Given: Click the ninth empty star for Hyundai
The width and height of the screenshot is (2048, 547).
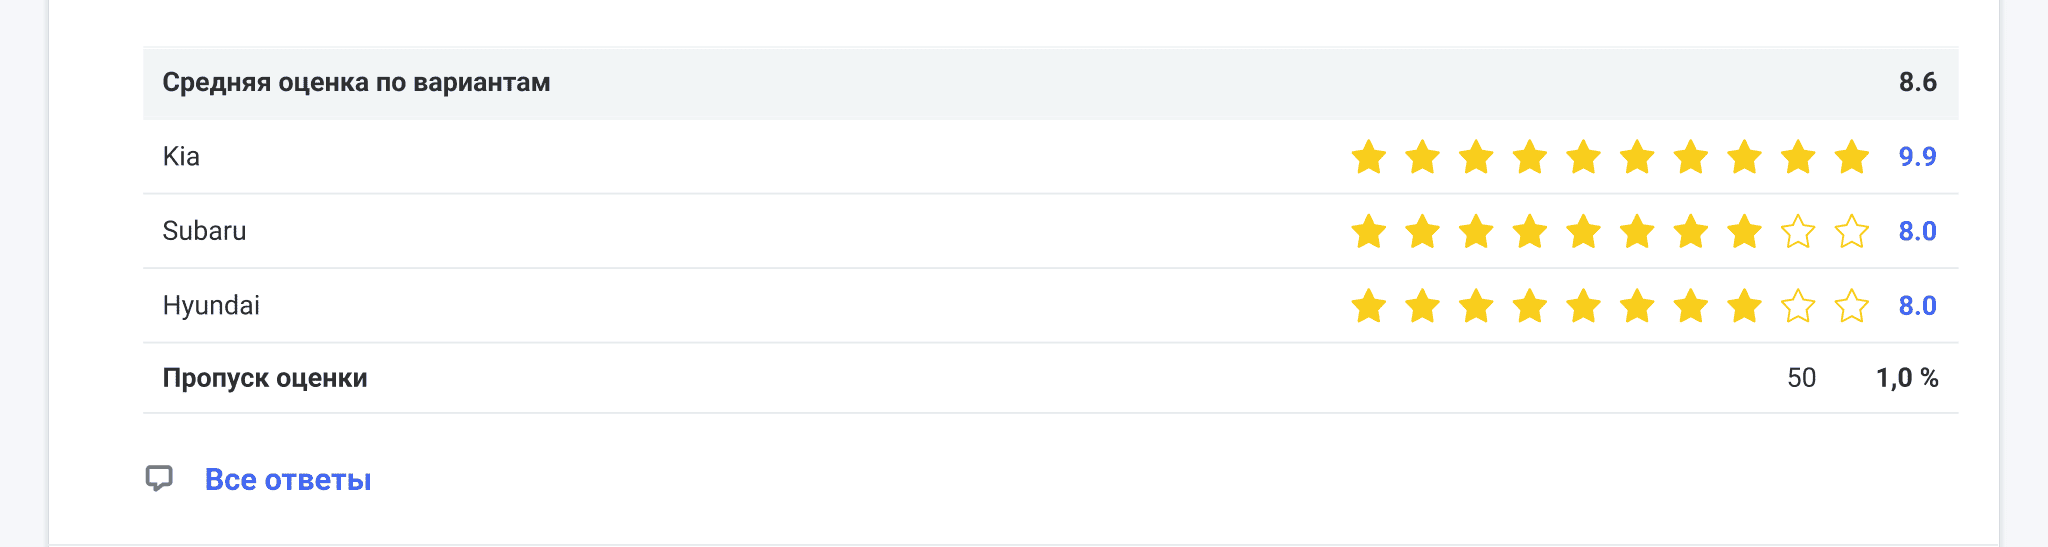Looking at the screenshot, I should tap(1798, 306).
